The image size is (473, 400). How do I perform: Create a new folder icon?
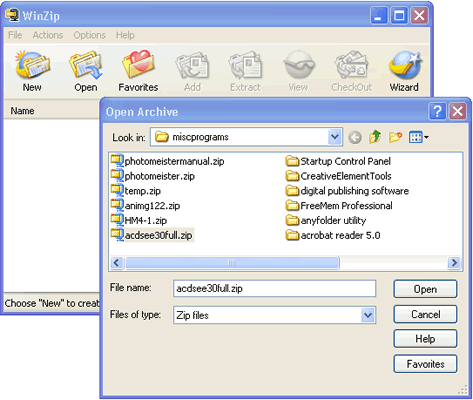[x=395, y=137]
